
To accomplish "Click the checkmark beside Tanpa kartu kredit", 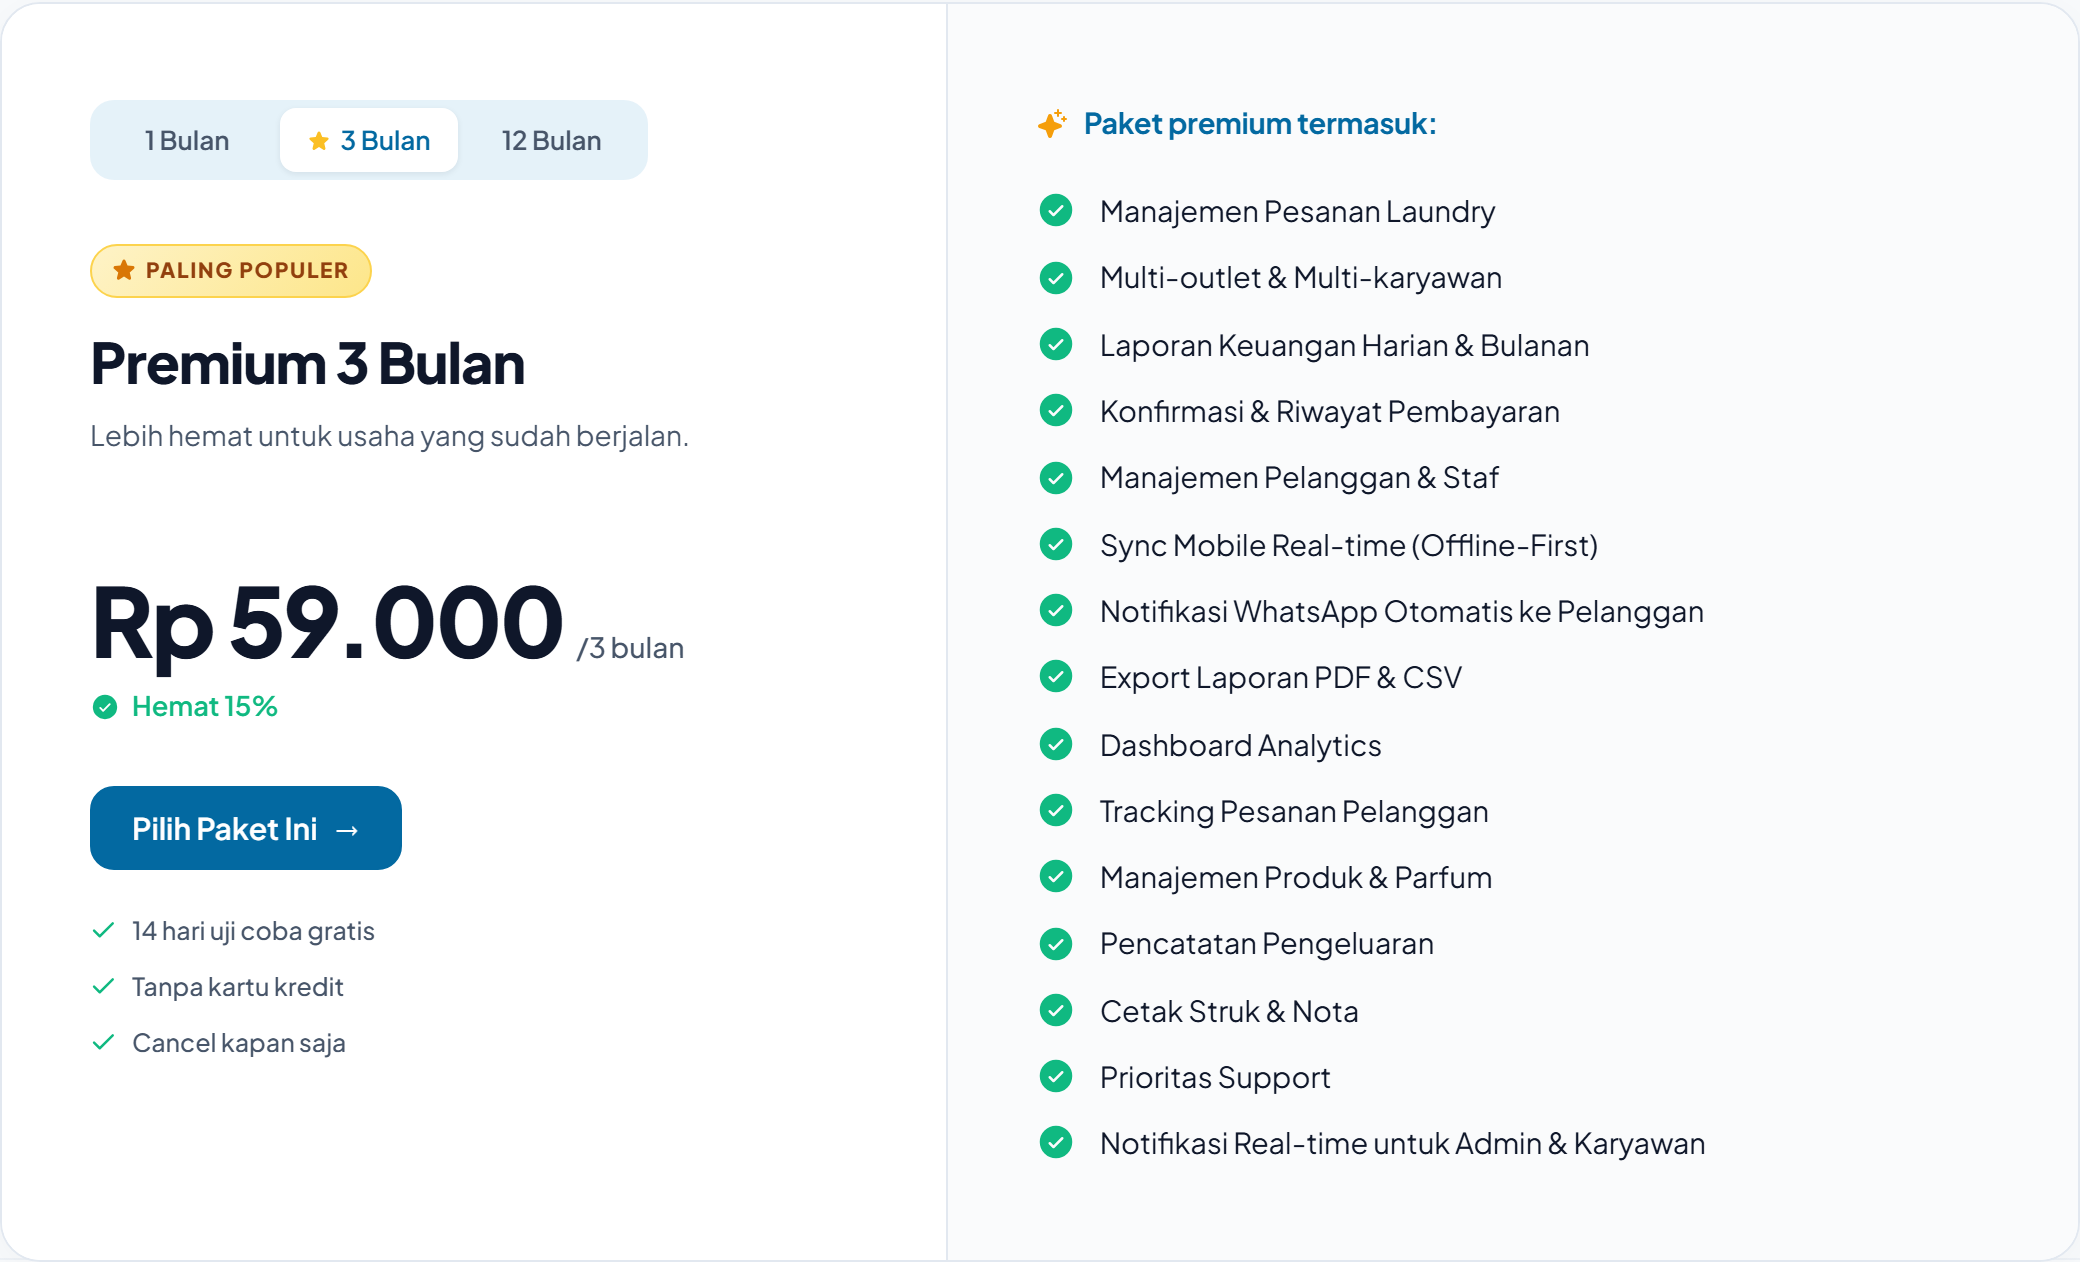I will [103, 987].
